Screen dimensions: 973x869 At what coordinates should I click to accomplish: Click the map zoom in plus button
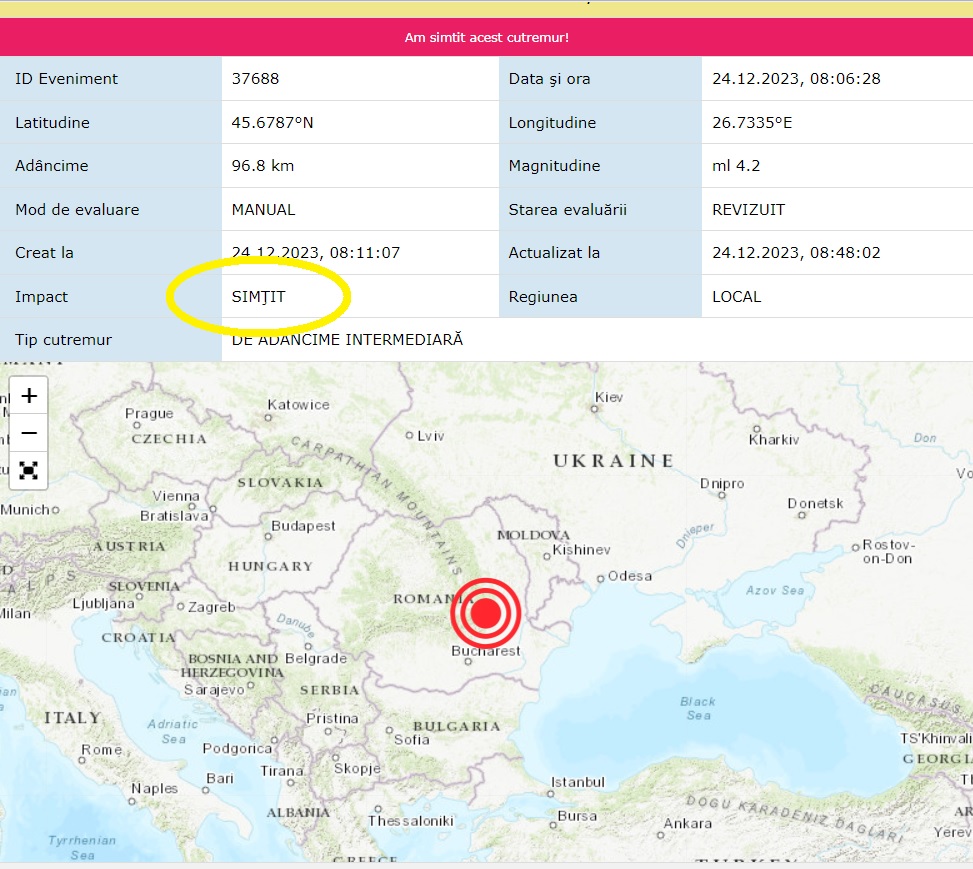click(29, 395)
